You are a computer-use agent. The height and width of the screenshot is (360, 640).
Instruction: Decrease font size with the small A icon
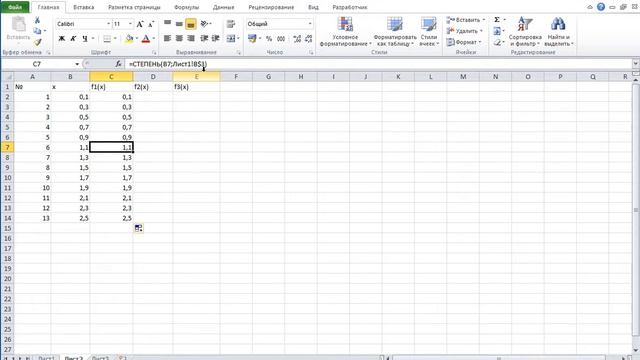pyautogui.click(x=151, y=24)
